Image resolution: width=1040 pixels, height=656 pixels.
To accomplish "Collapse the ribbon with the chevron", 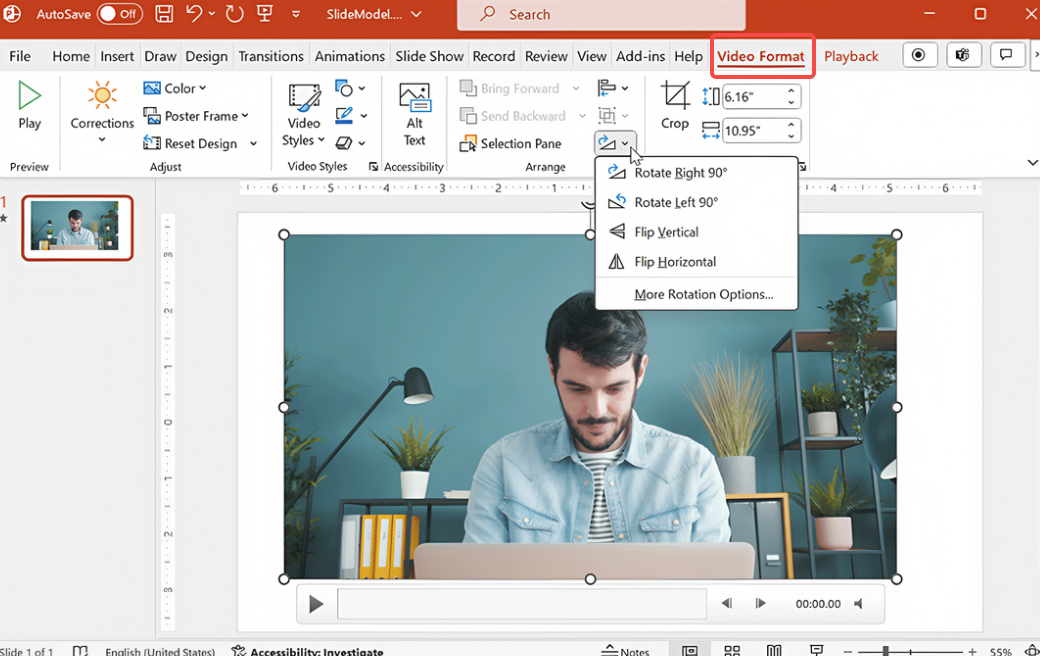I will pyautogui.click(x=1032, y=162).
